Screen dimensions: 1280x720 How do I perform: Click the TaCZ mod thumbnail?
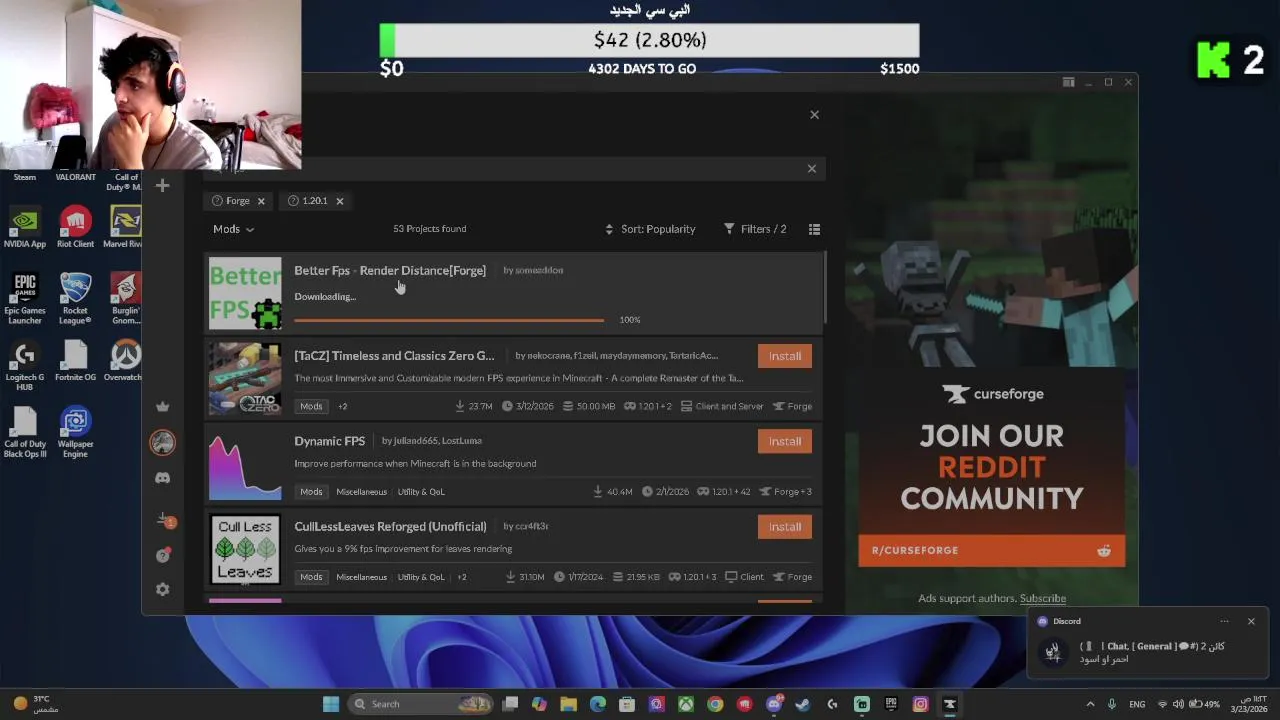pos(245,378)
